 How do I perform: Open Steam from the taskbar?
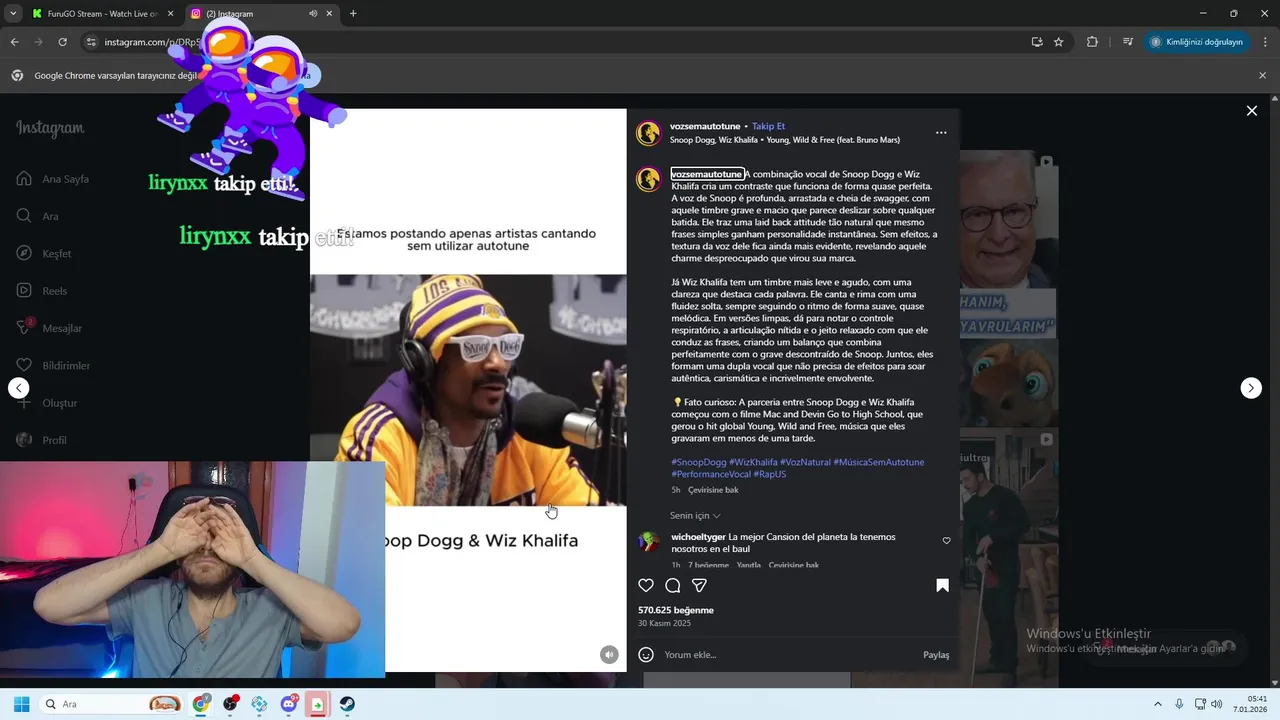(x=347, y=704)
